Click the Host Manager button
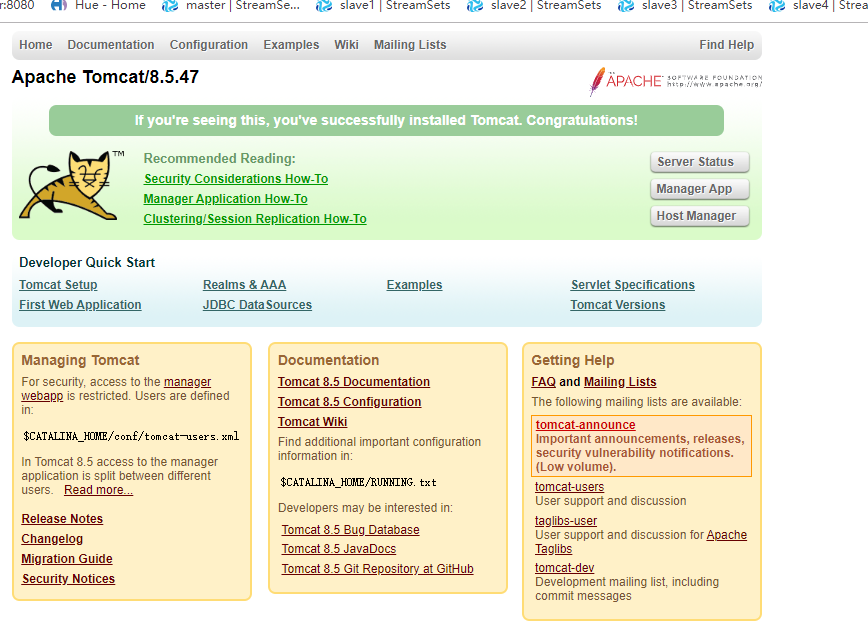 699,215
